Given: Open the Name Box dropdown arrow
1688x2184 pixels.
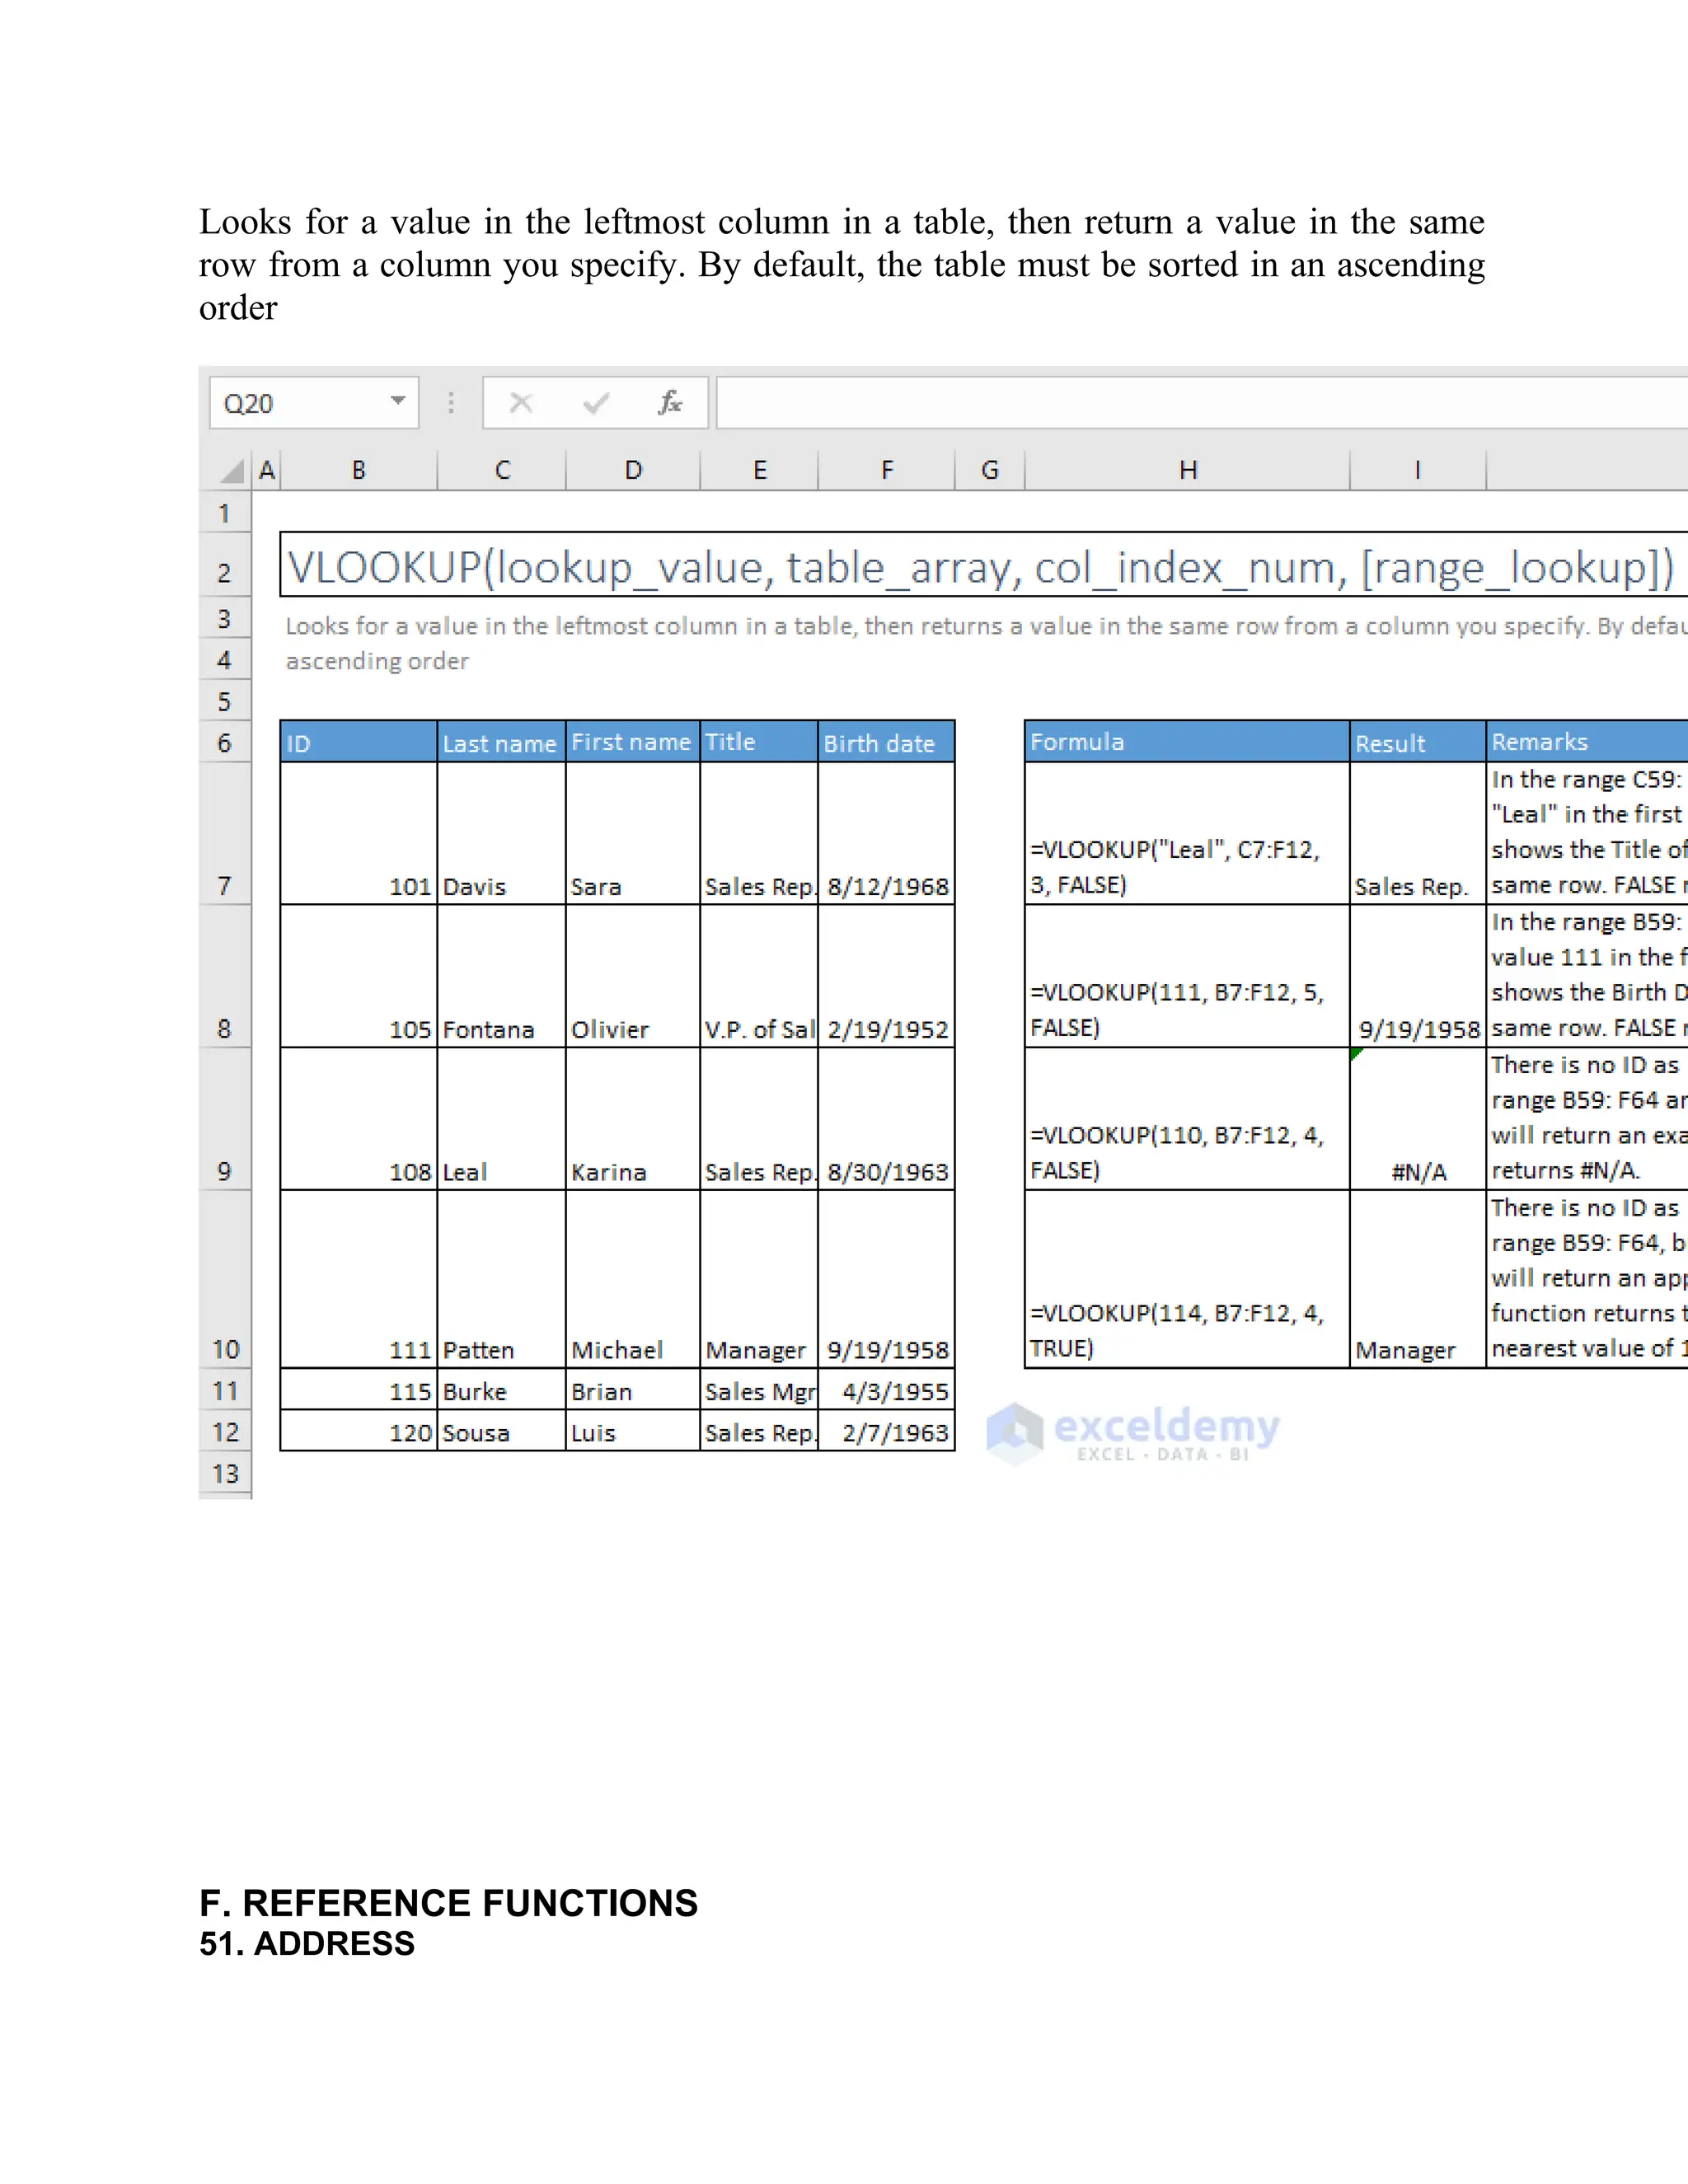Looking at the screenshot, I should tap(398, 401).
